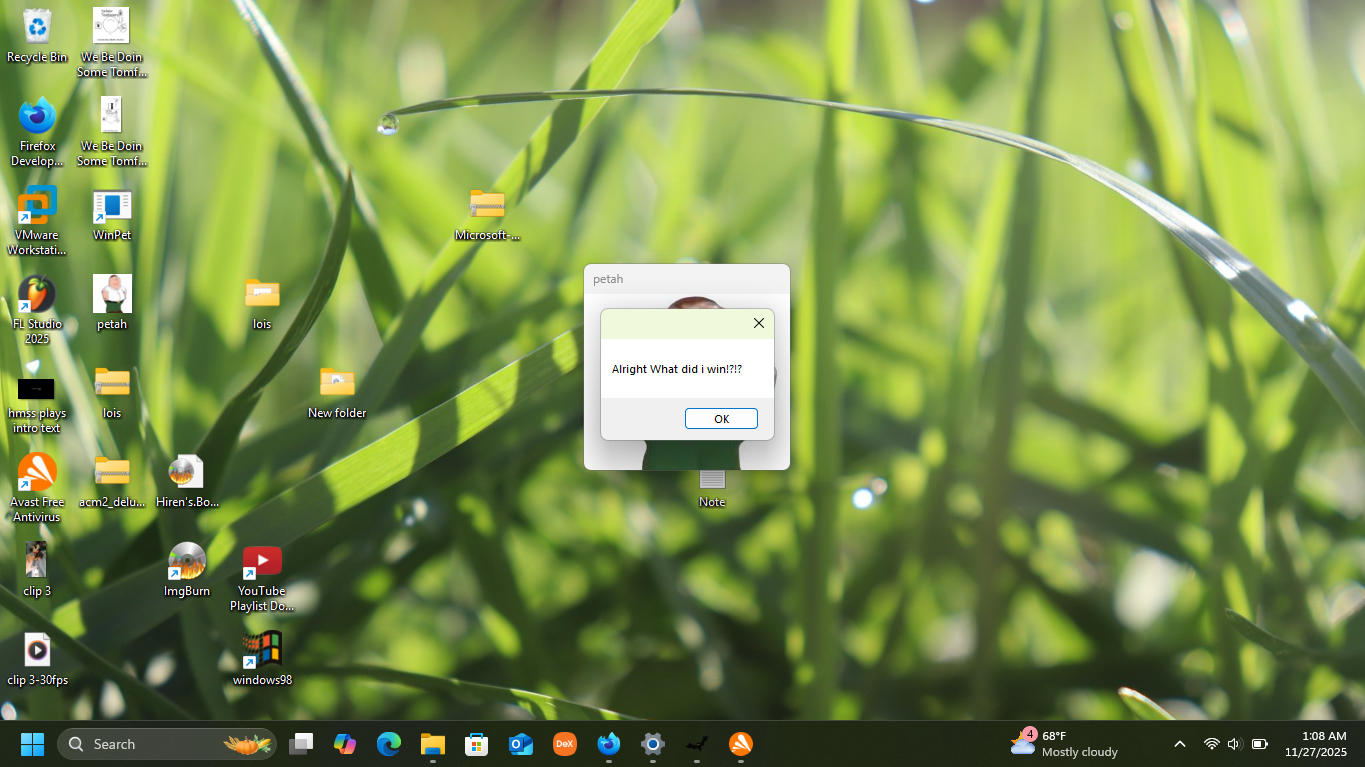Select the Note file on the desktop
The image size is (1365, 767).
click(712, 488)
